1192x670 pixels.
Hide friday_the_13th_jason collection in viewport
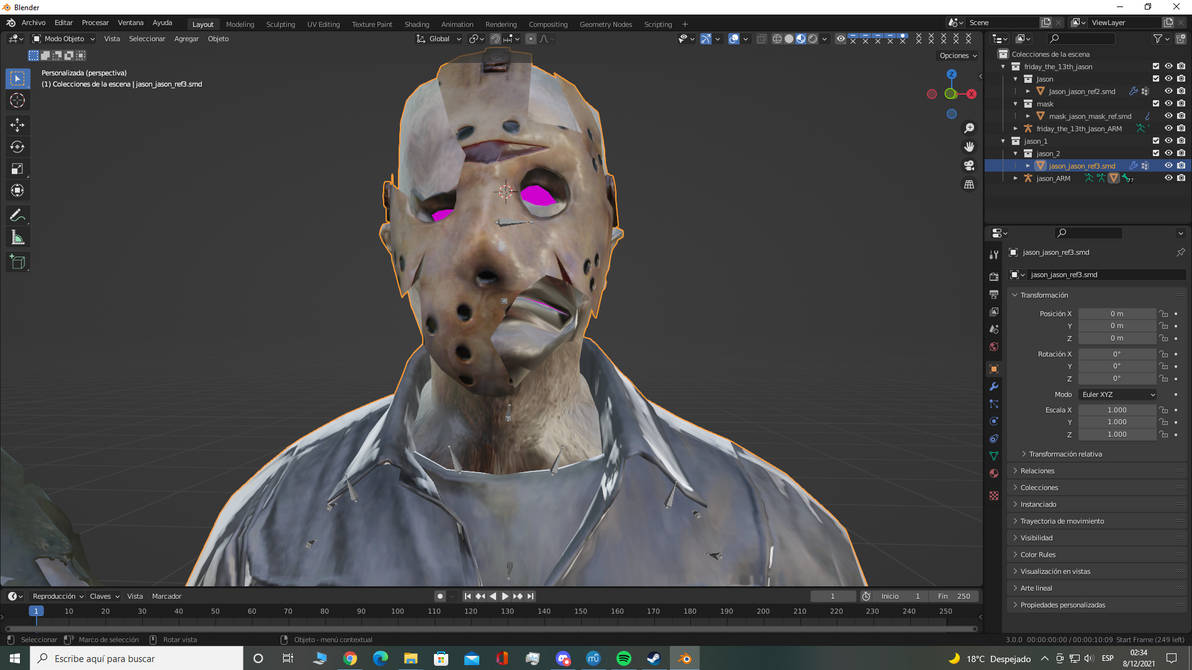1168,67
